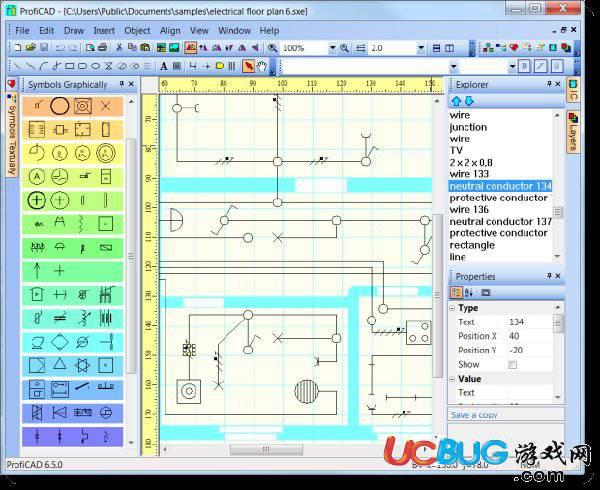This screenshot has width=600, height=490.
Task: Click the Explorer list scrollbar thumb
Action: tap(558, 212)
